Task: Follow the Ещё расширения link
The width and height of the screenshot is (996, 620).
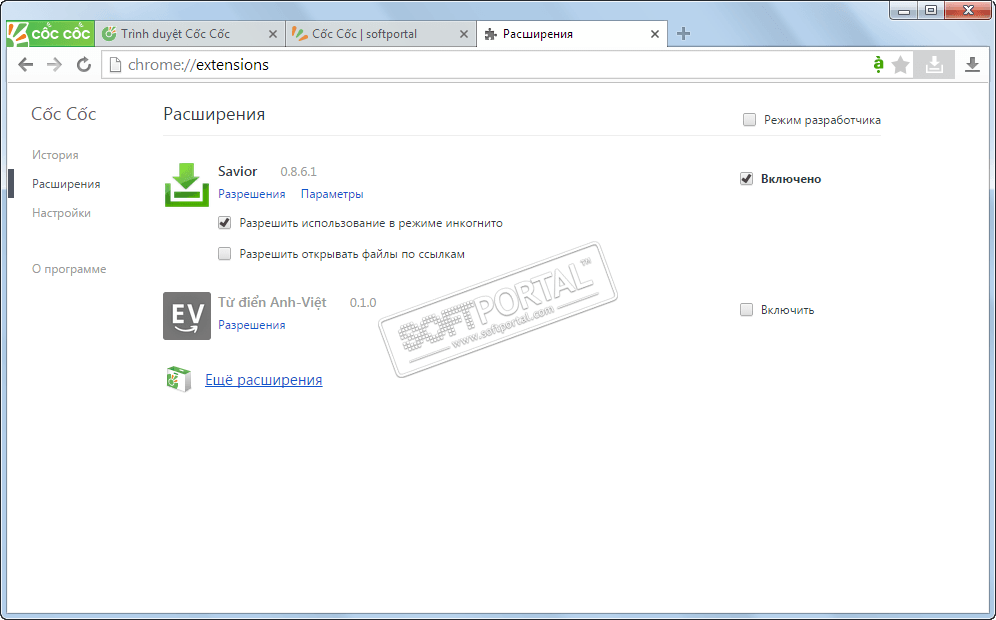Action: pyautogui.click(x=264, y=380)
